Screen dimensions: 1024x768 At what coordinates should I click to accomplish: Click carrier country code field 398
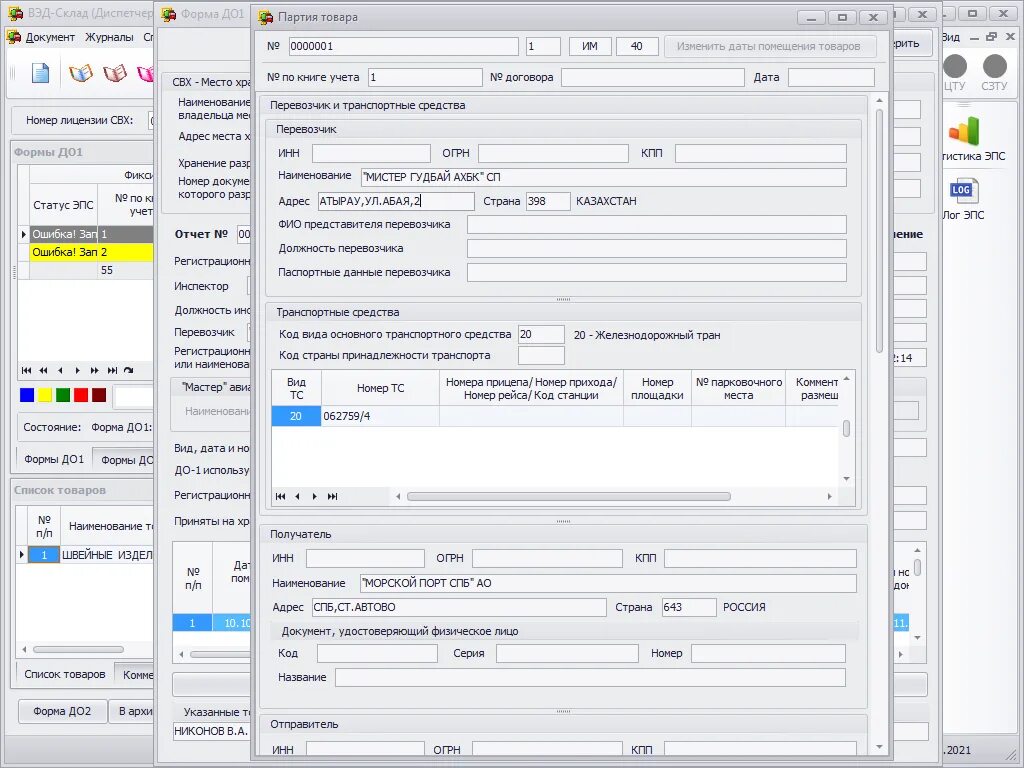[548, 201]
